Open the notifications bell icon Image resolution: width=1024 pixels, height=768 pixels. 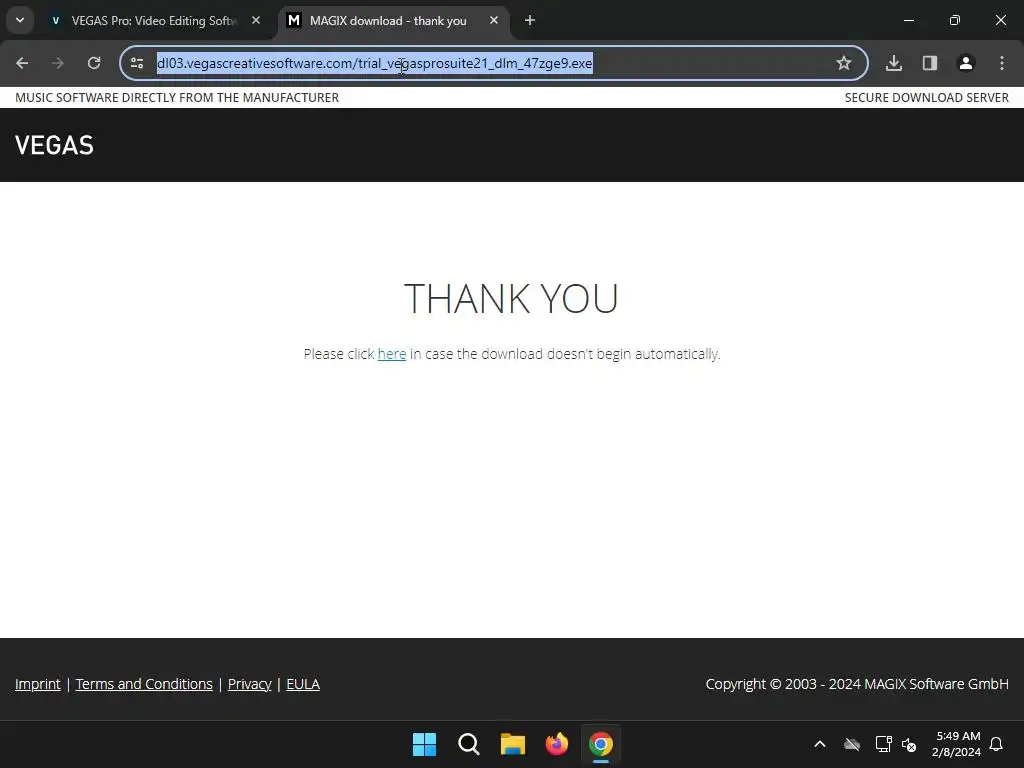(997, 744)
